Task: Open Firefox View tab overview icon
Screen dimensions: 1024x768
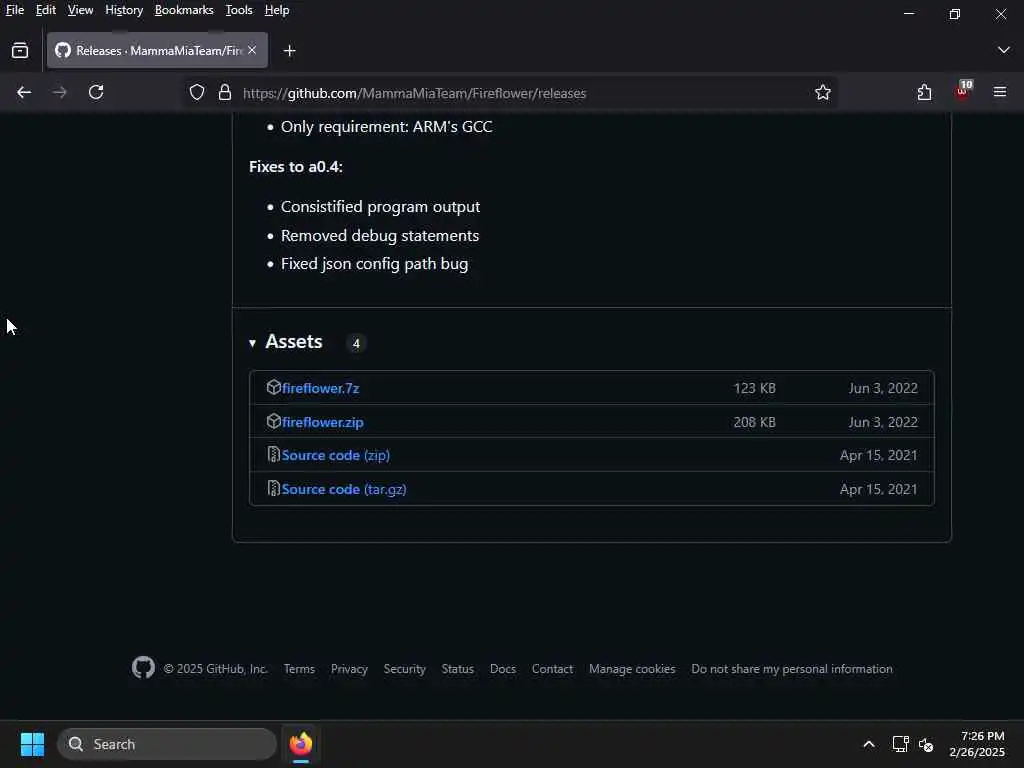Action: [20, 50]
